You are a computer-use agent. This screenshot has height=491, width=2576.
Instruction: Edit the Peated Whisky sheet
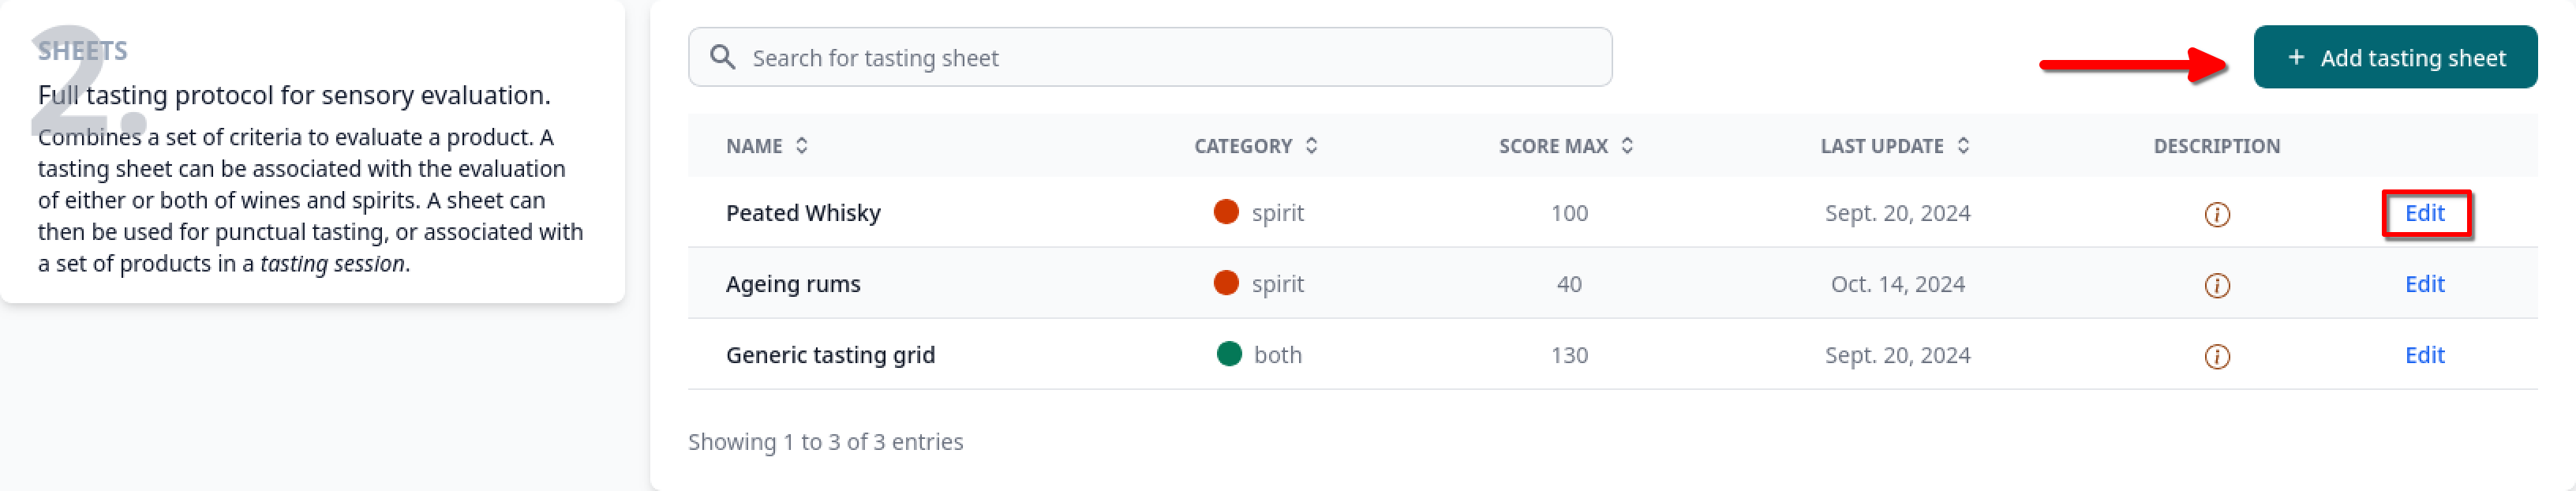[2424, 213]
